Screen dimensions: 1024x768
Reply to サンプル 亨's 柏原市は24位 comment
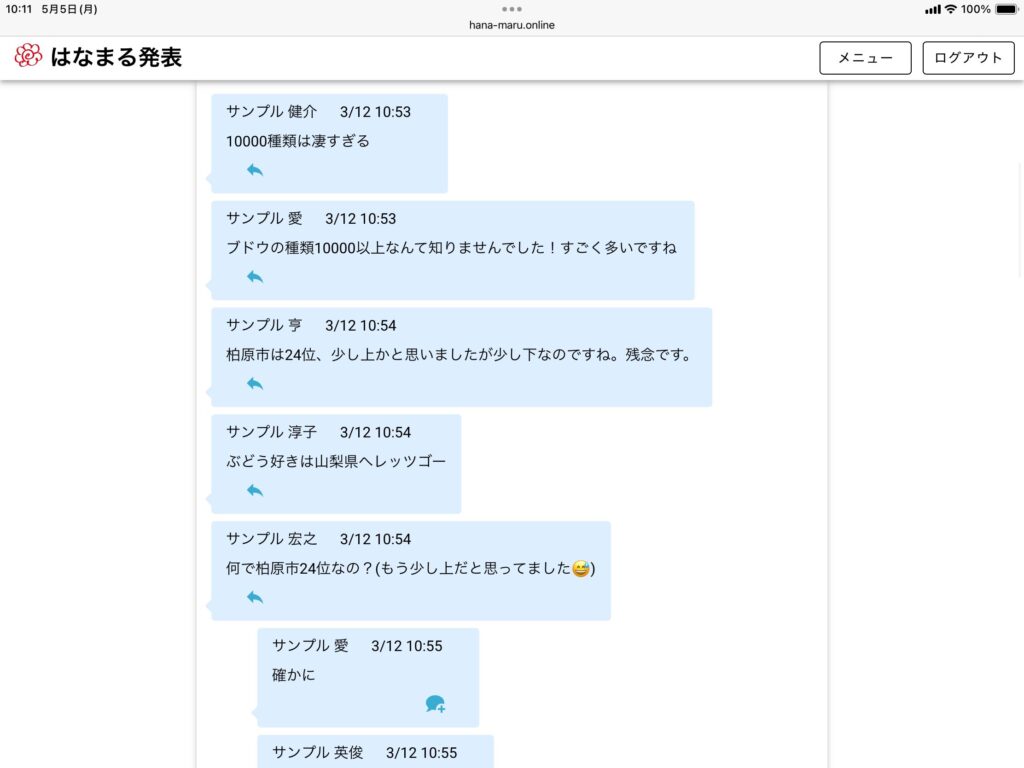pos(255,384)
